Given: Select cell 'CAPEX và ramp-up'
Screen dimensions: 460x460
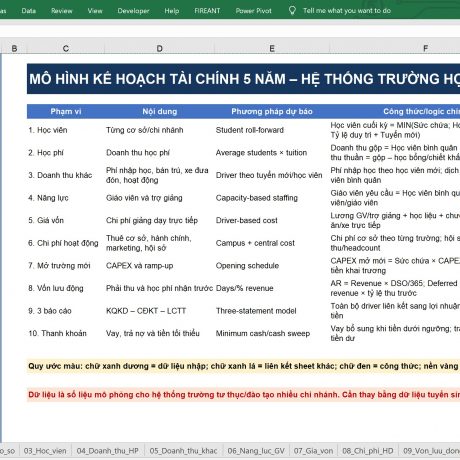Looking at the screenshot, I should 160,266.
